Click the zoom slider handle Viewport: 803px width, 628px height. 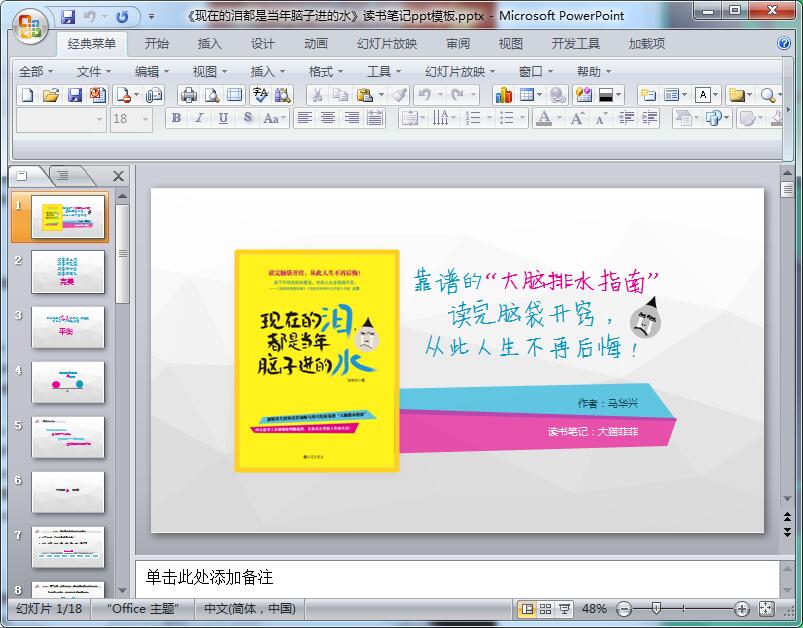(x=656, y=609)
